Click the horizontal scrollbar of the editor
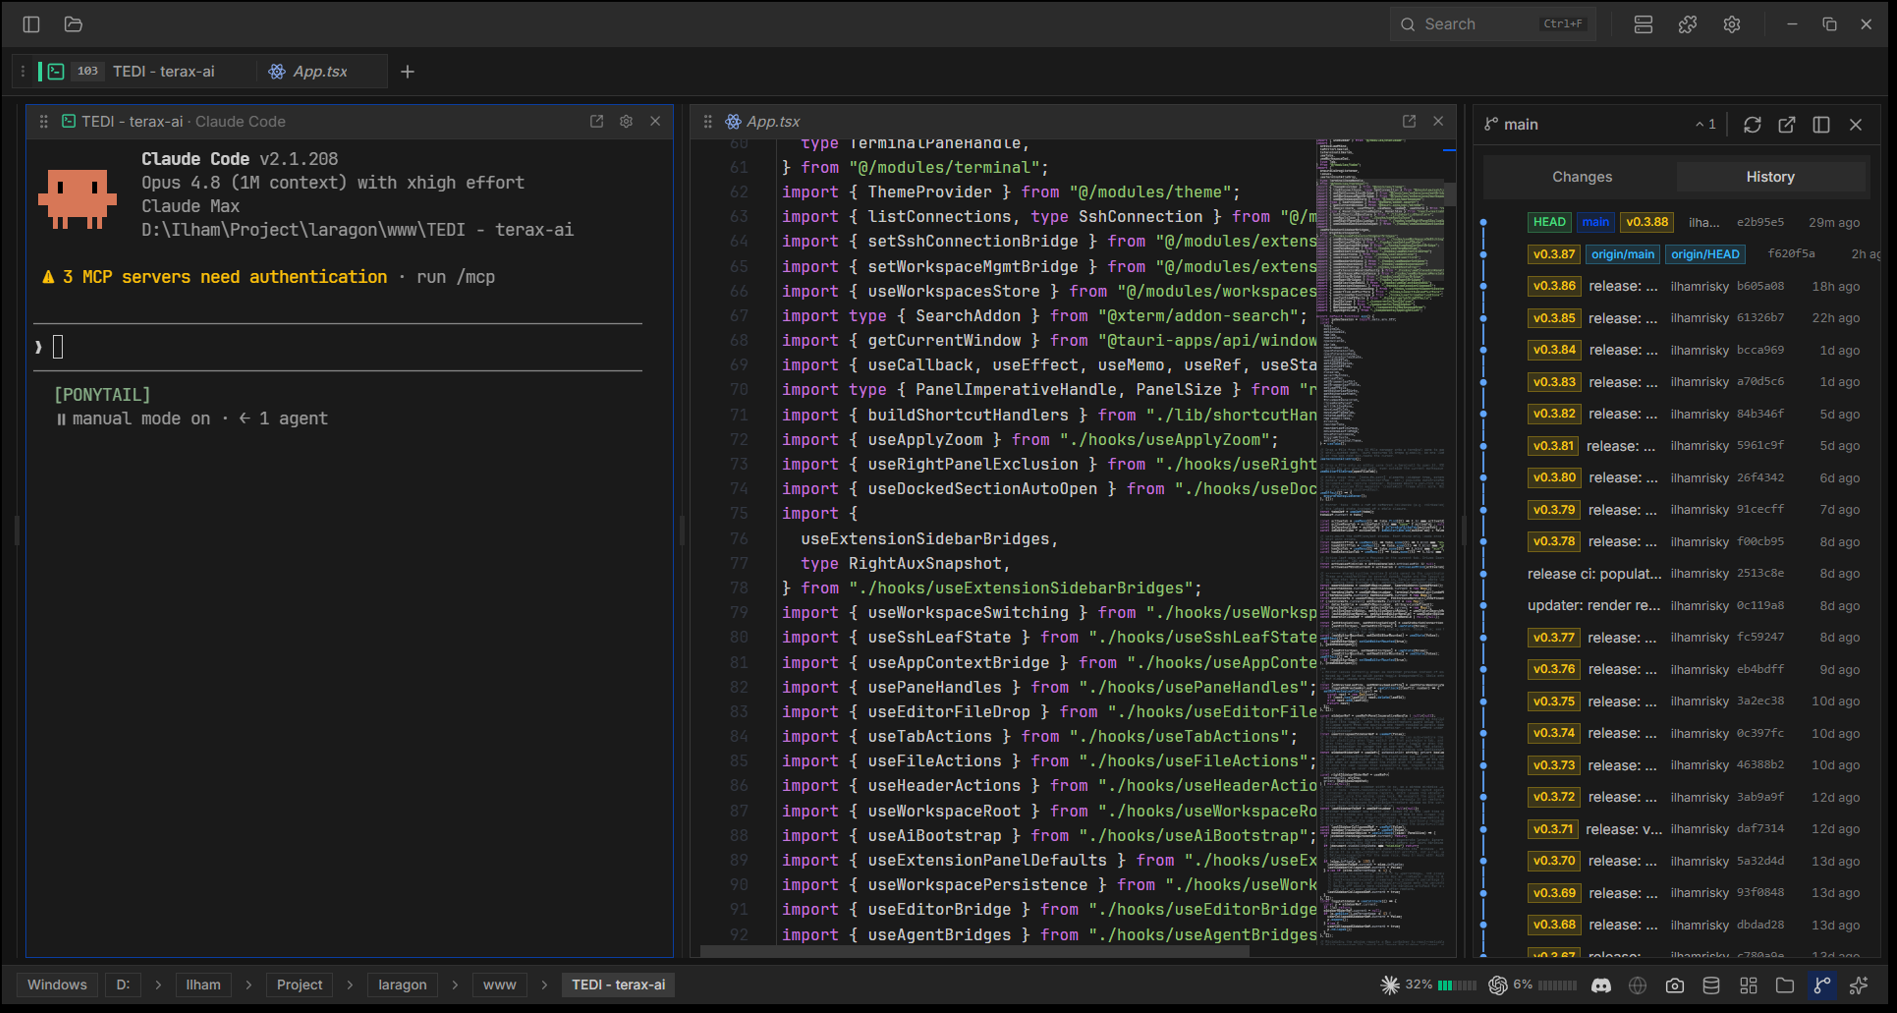This screenshot has width=1897, height=1013. (975, 951)
